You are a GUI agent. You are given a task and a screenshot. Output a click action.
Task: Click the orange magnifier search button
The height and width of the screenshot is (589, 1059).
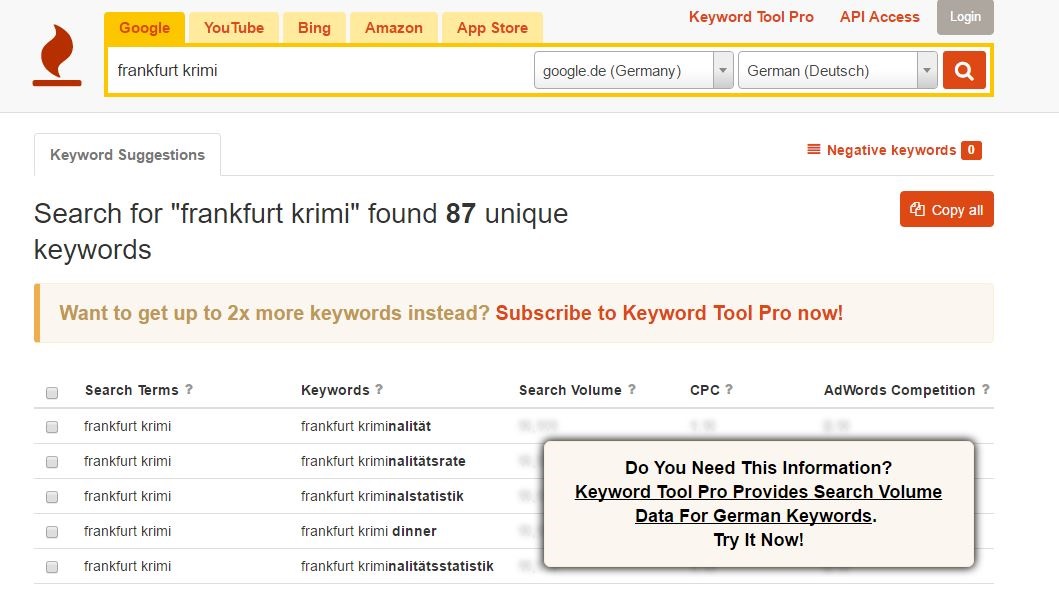[x=964, y=70]
